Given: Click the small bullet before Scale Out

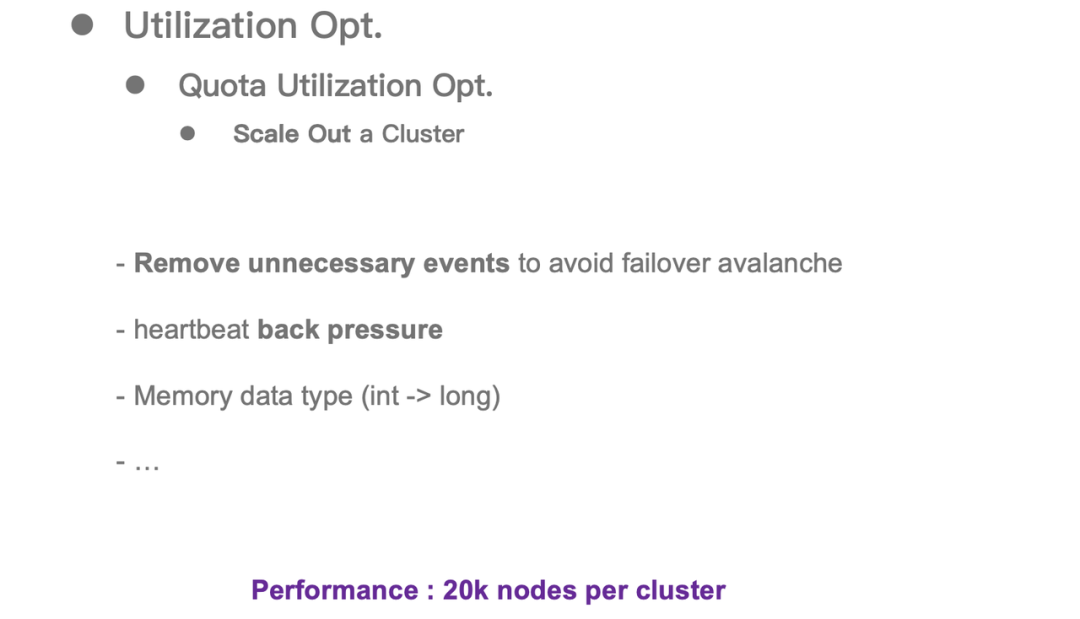Looking at the screenshot, I should pyautogui.click(x=188, y=133).
